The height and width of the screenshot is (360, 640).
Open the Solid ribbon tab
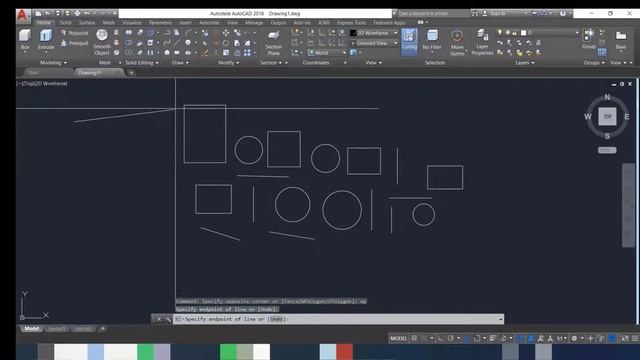[65, 22]
